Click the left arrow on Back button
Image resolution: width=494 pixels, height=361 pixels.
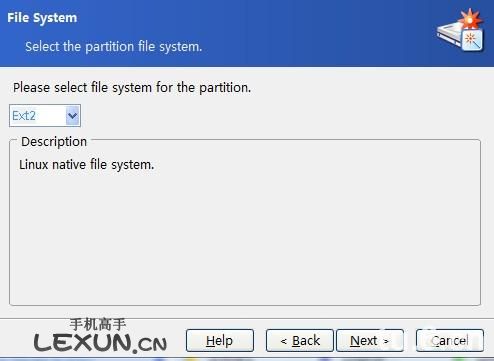tap(284, 341)
